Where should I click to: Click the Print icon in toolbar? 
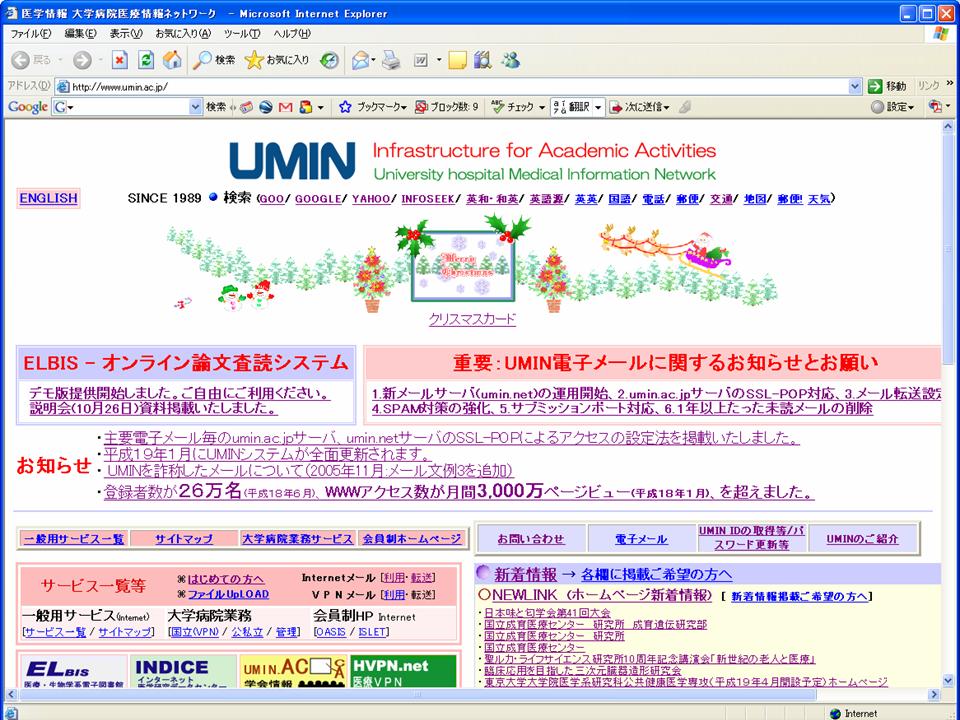coord(391,60)
